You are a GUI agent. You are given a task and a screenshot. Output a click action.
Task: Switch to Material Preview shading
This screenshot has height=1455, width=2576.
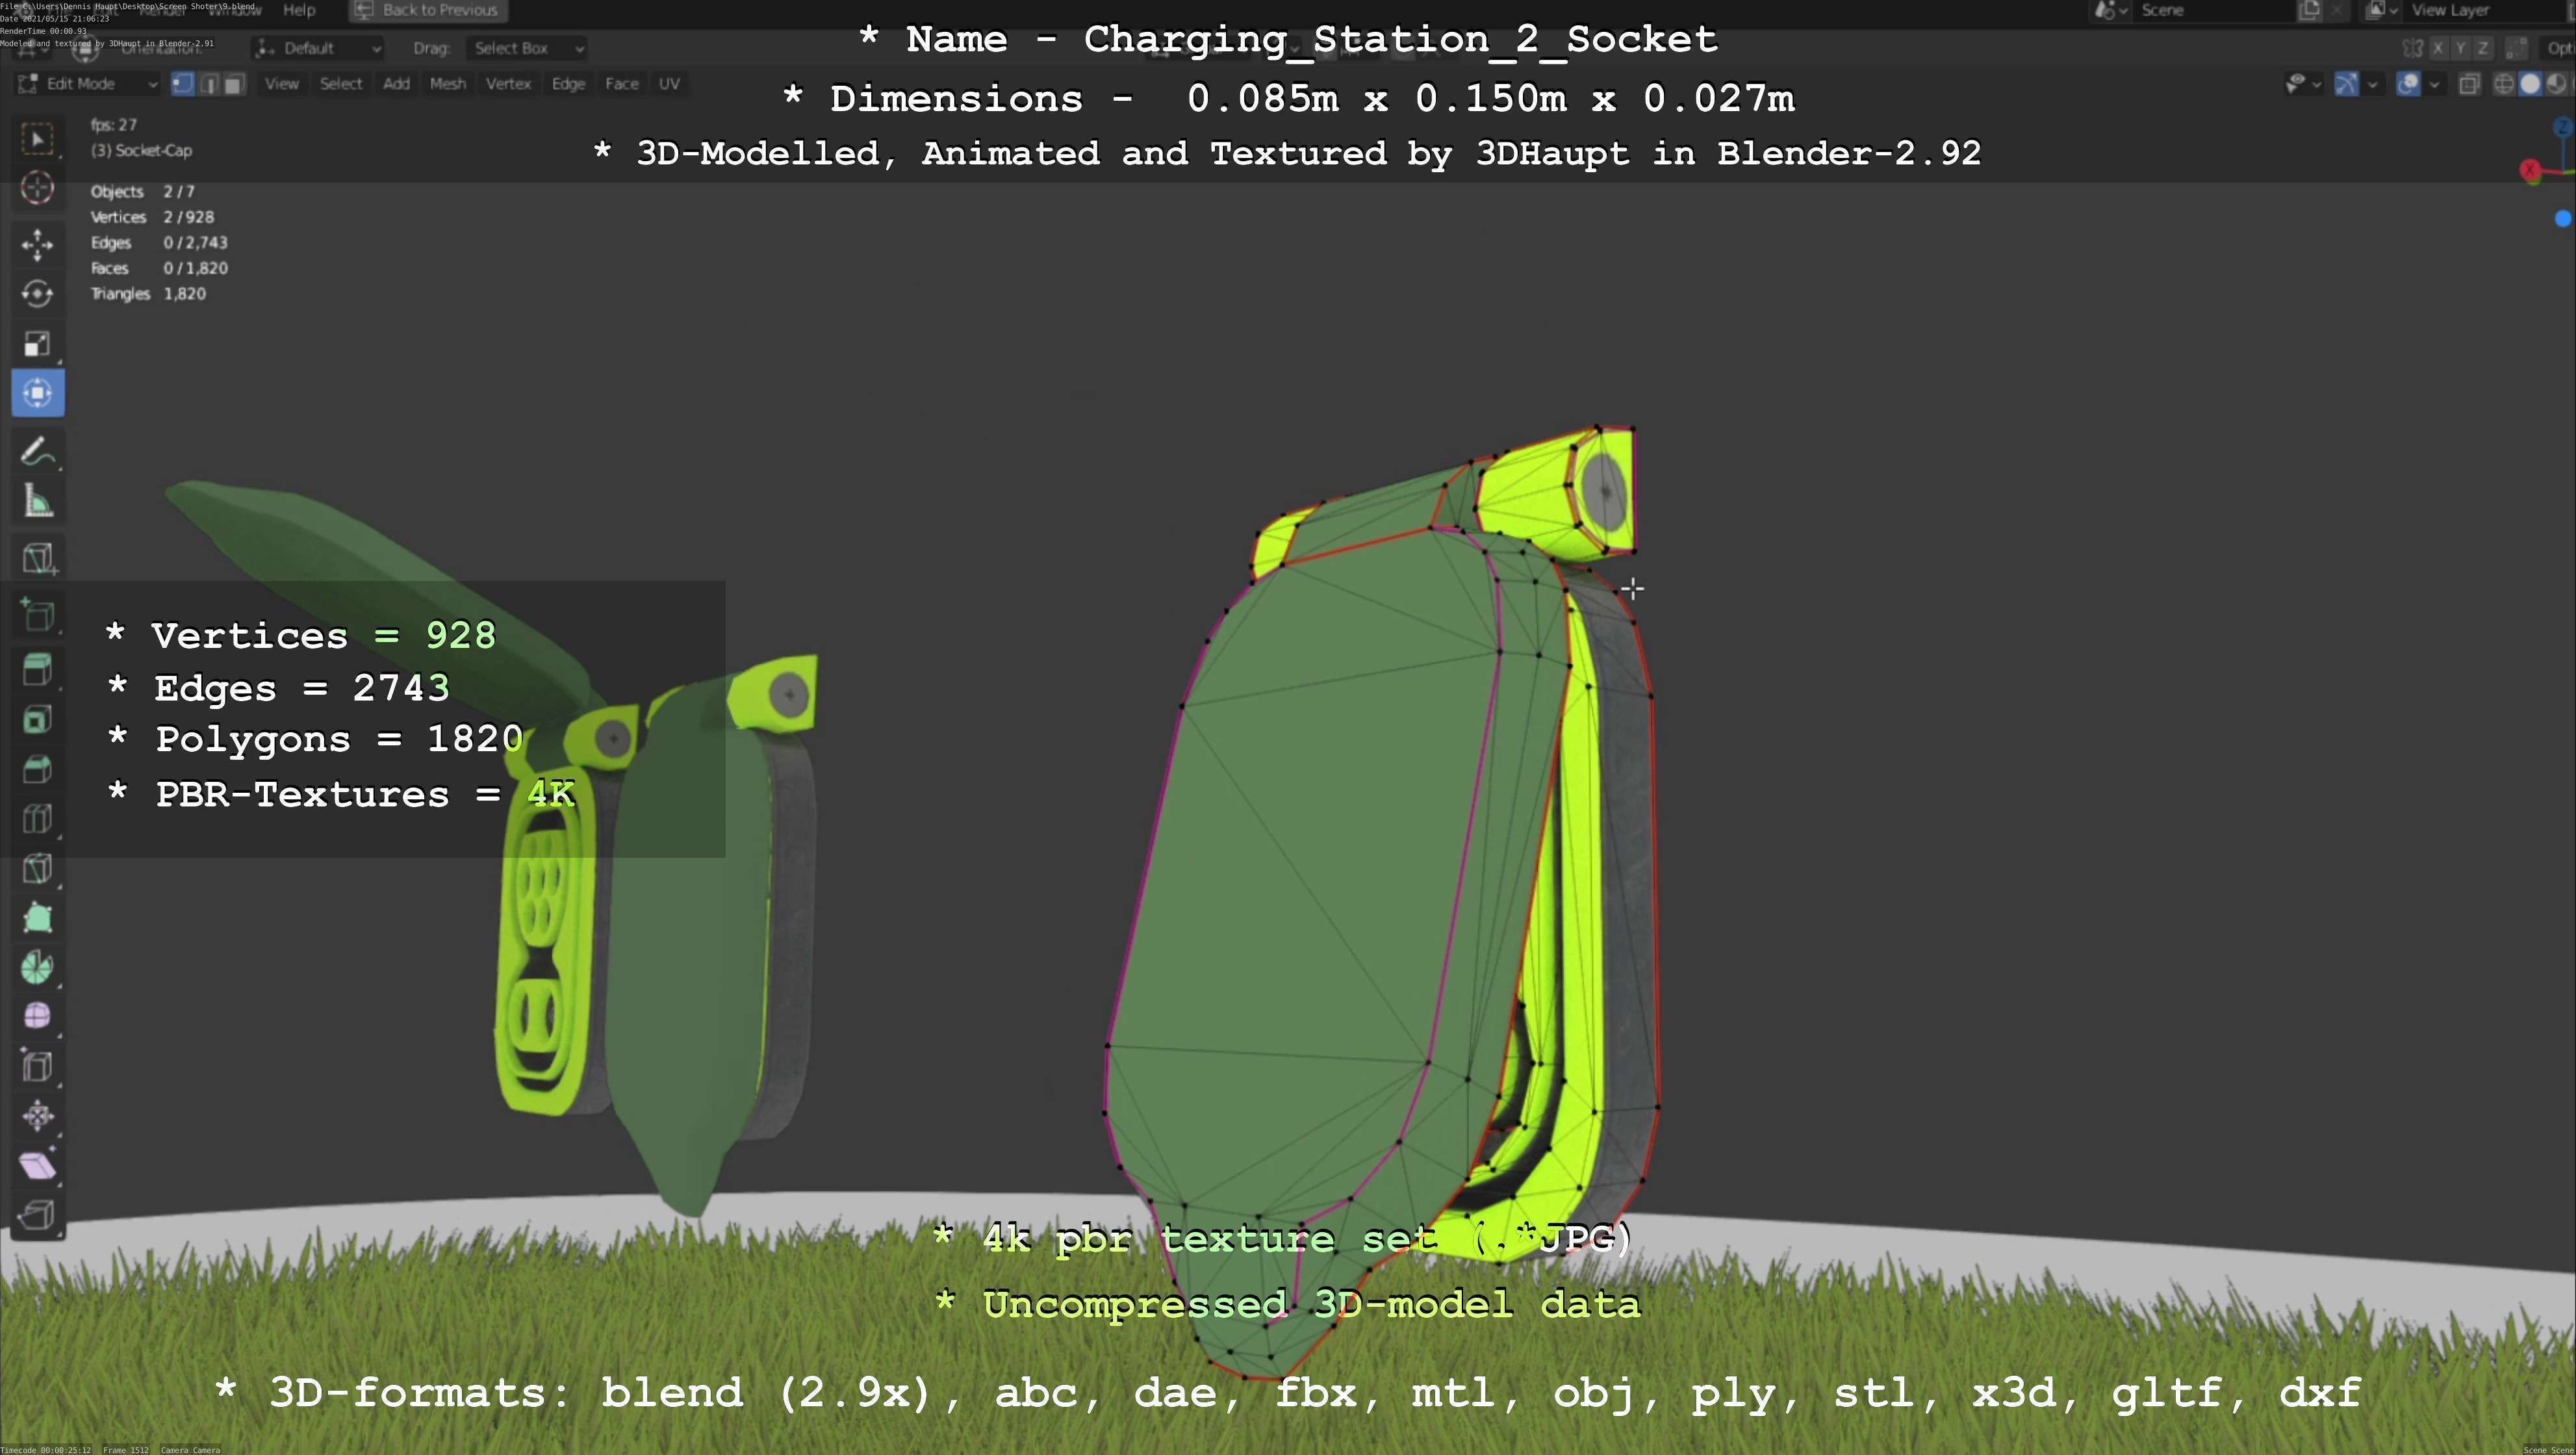point(2556,84)
